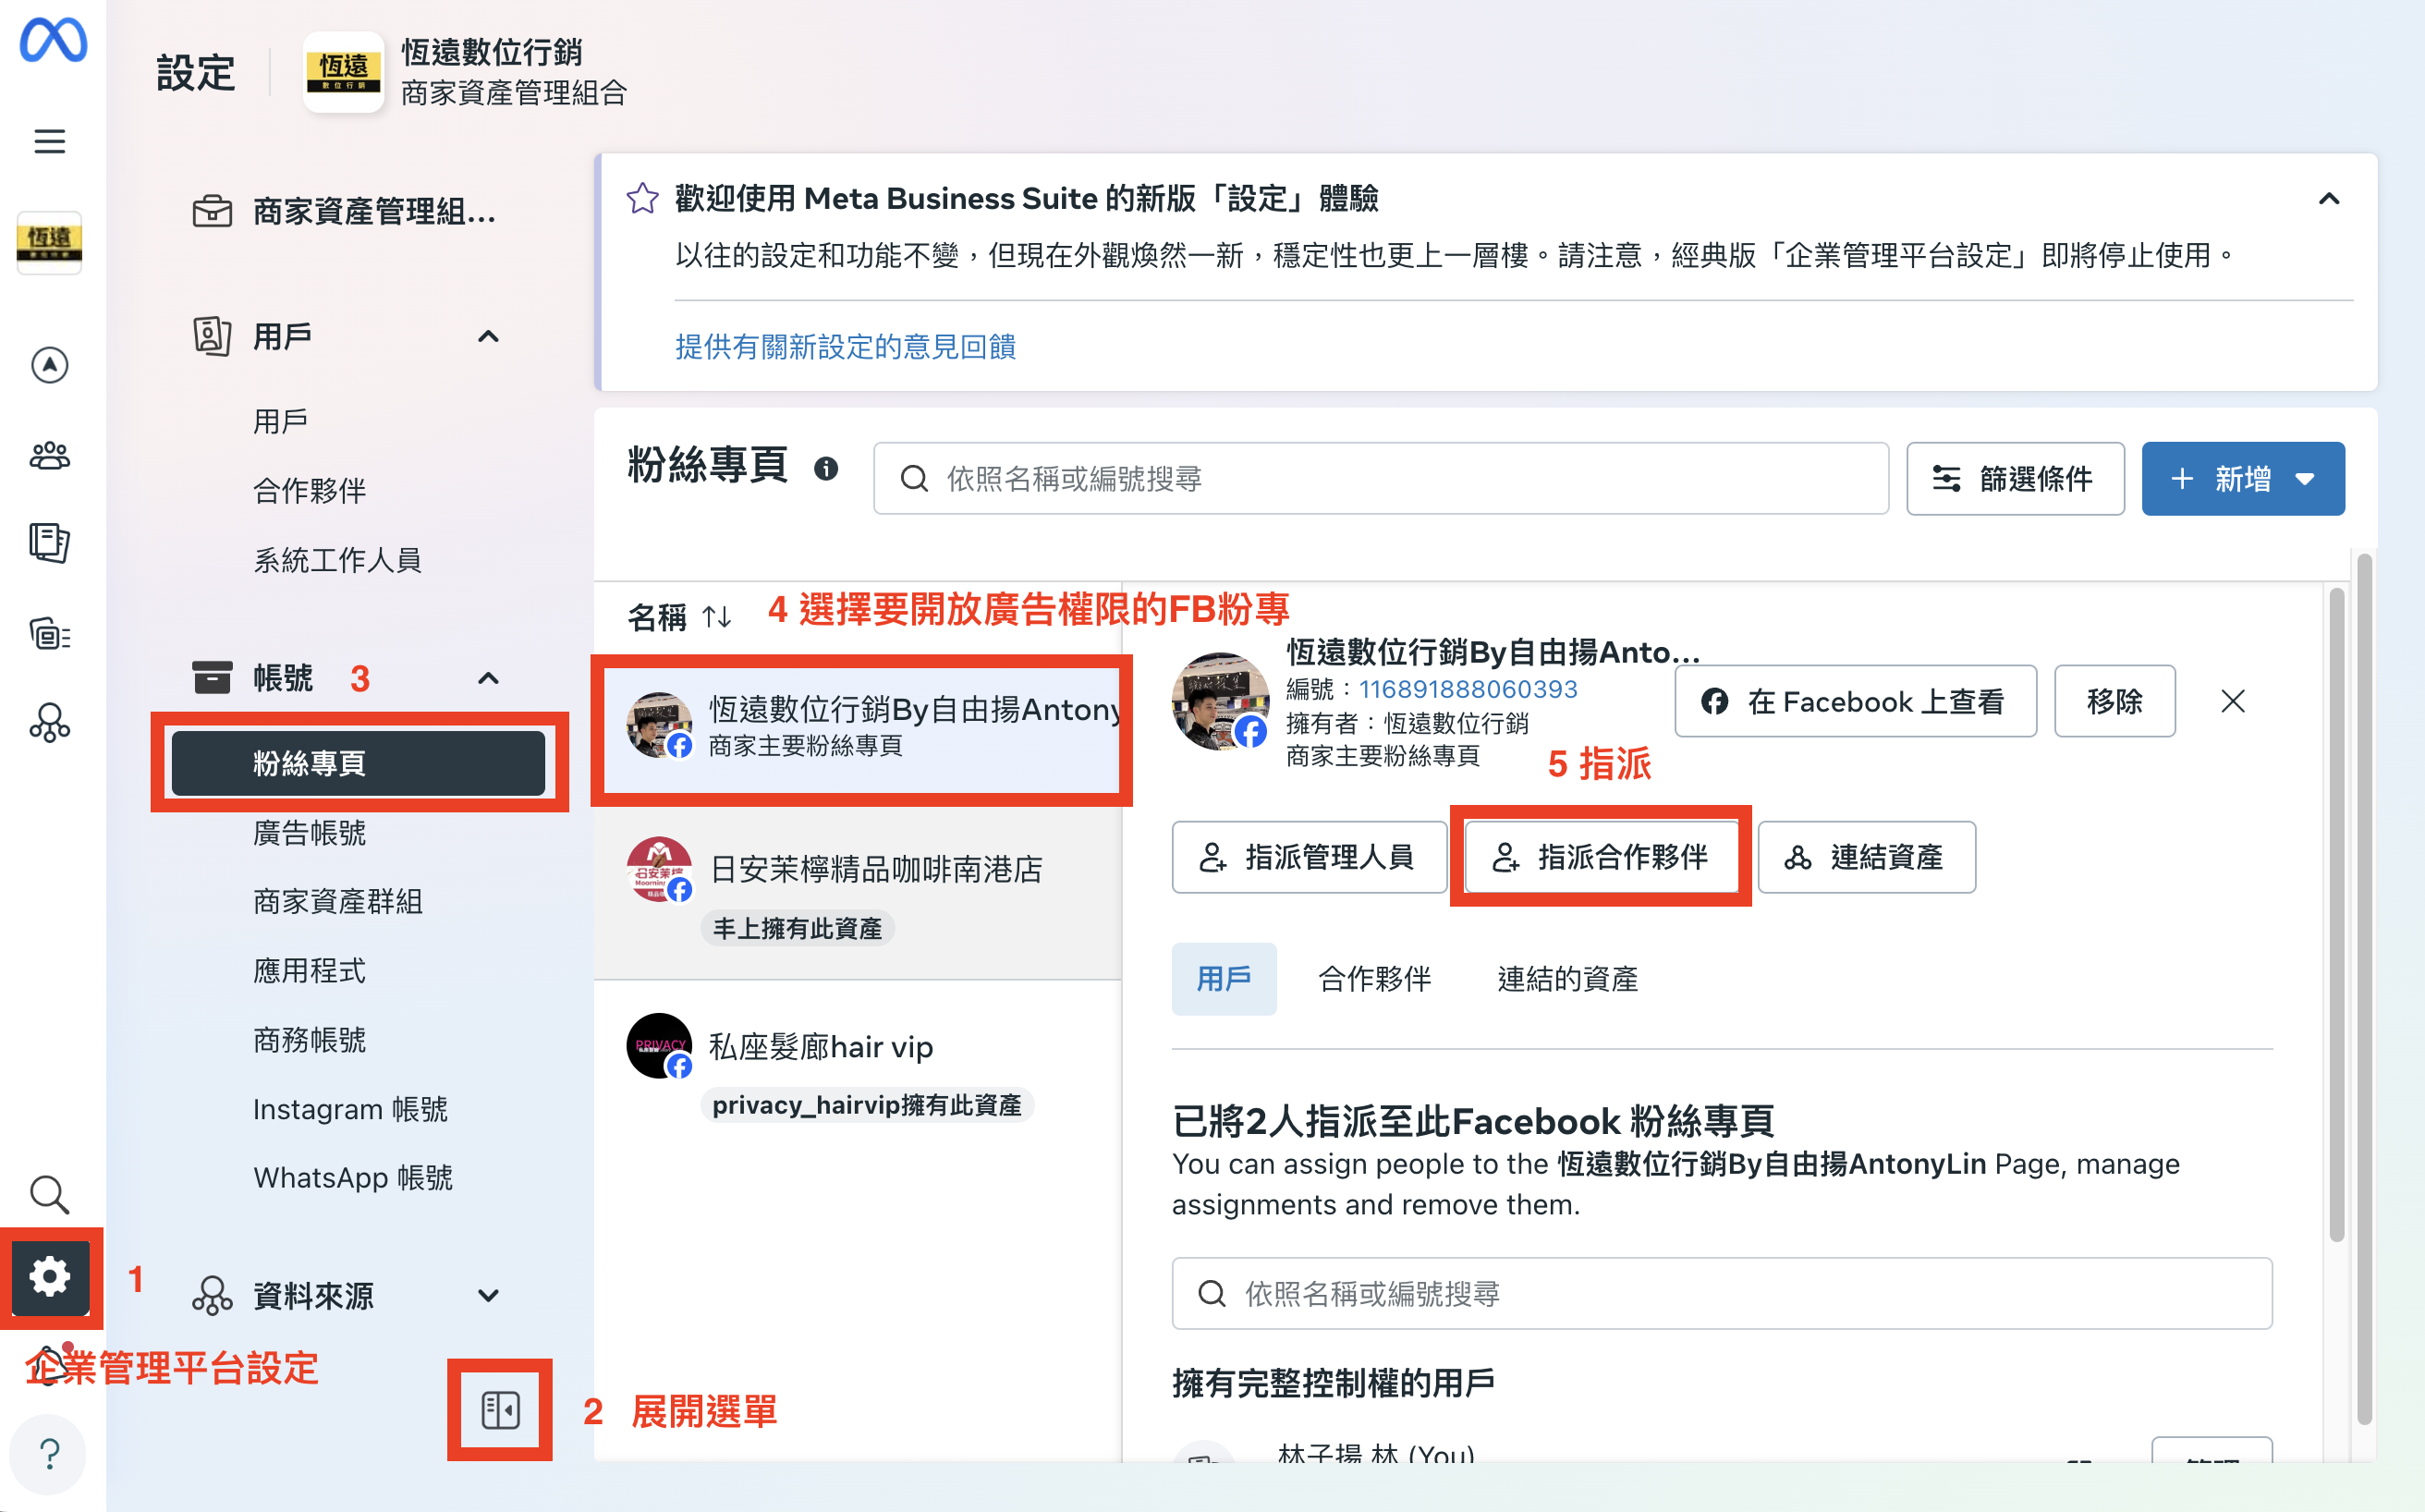Open the people group icon in left rail
Image resolution: width=2425 pixels, height=1512 pixels.
(49, 456)
